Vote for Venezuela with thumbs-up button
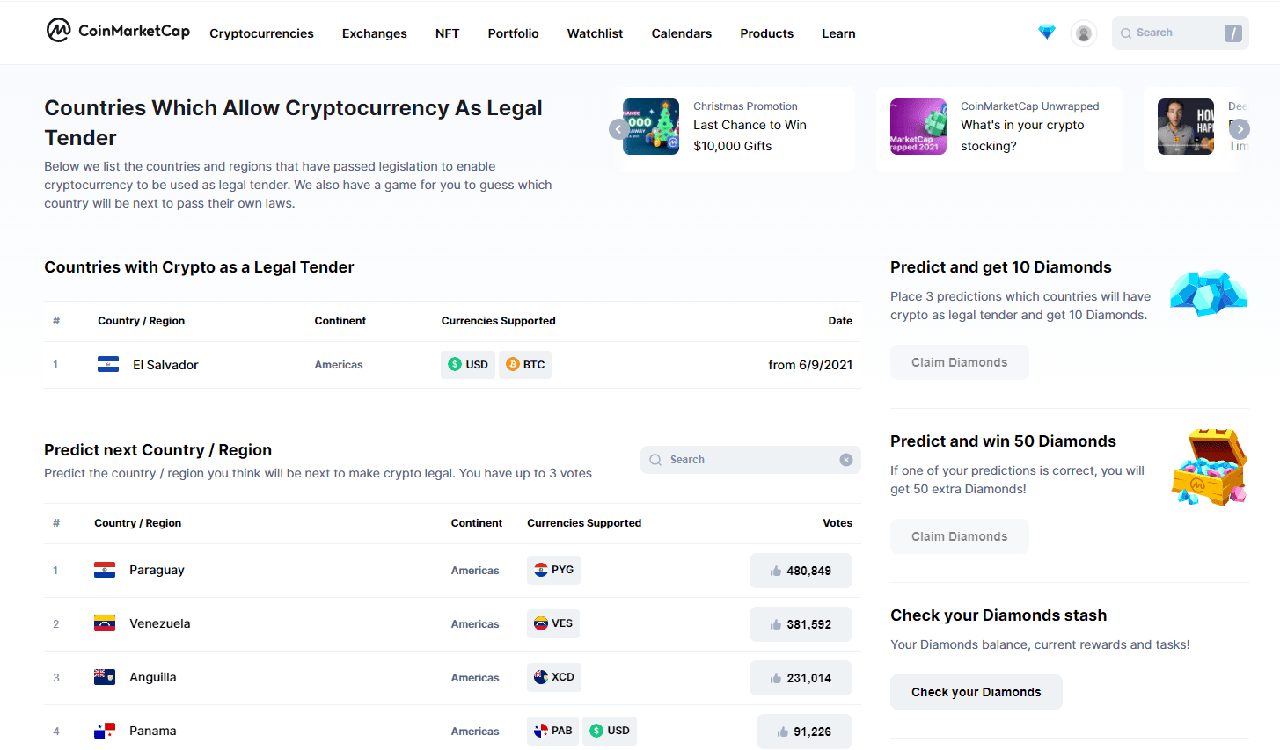This screenshot has height=750, width=1280. (x=801, y=624)
